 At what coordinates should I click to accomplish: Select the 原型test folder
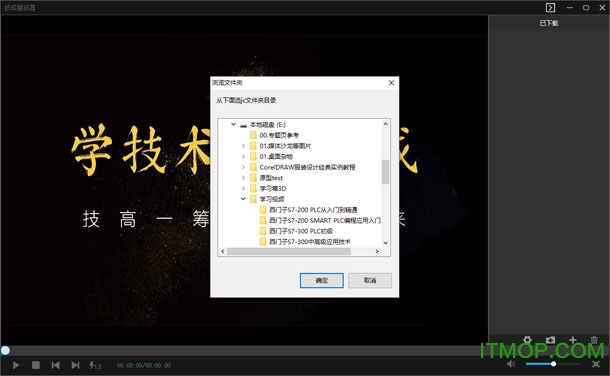pos(266,178)
